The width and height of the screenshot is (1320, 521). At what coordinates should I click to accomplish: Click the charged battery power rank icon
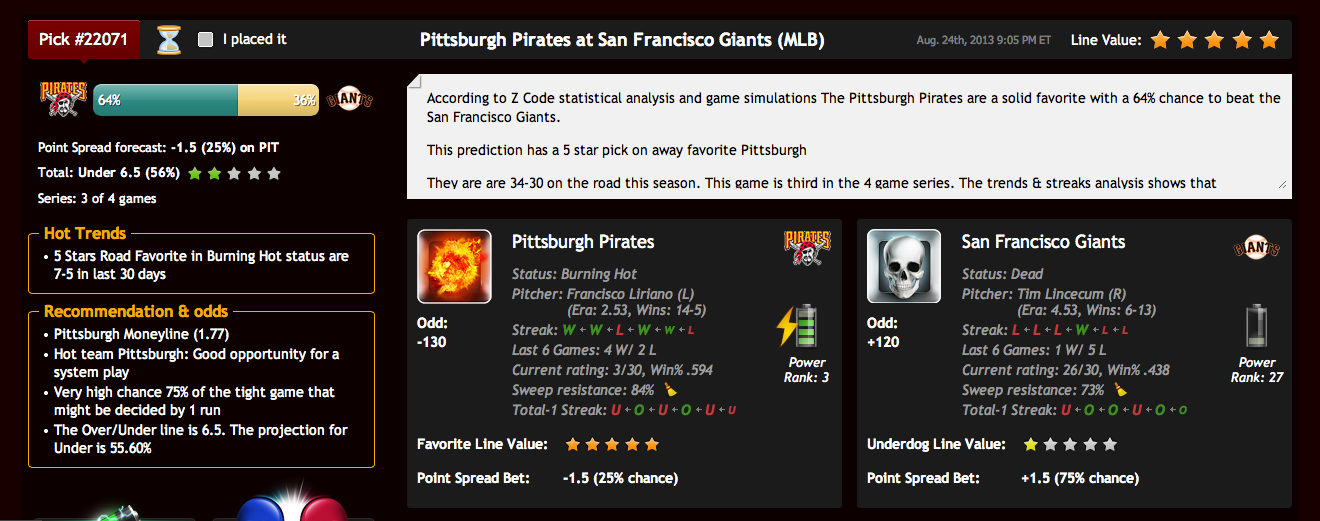tap(799, 326)
